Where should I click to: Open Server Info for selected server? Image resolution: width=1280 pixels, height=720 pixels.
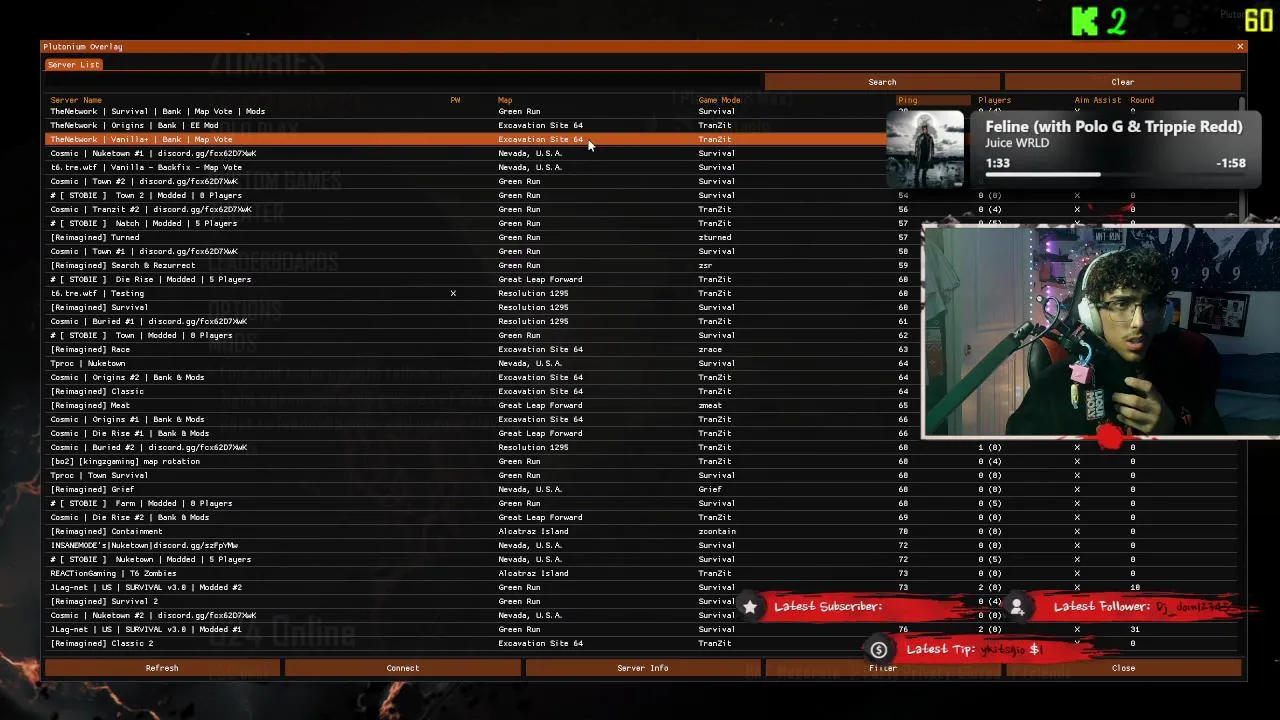click(643, 668)
